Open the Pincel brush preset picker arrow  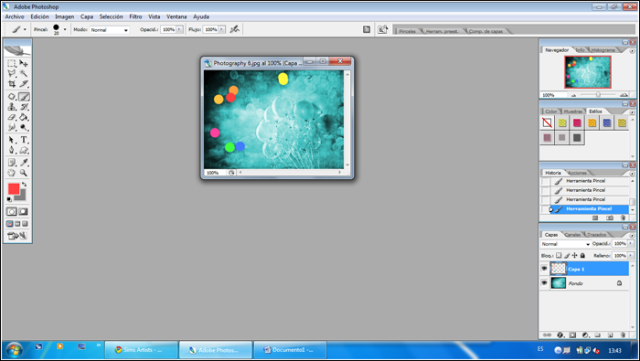coord(65,29)
